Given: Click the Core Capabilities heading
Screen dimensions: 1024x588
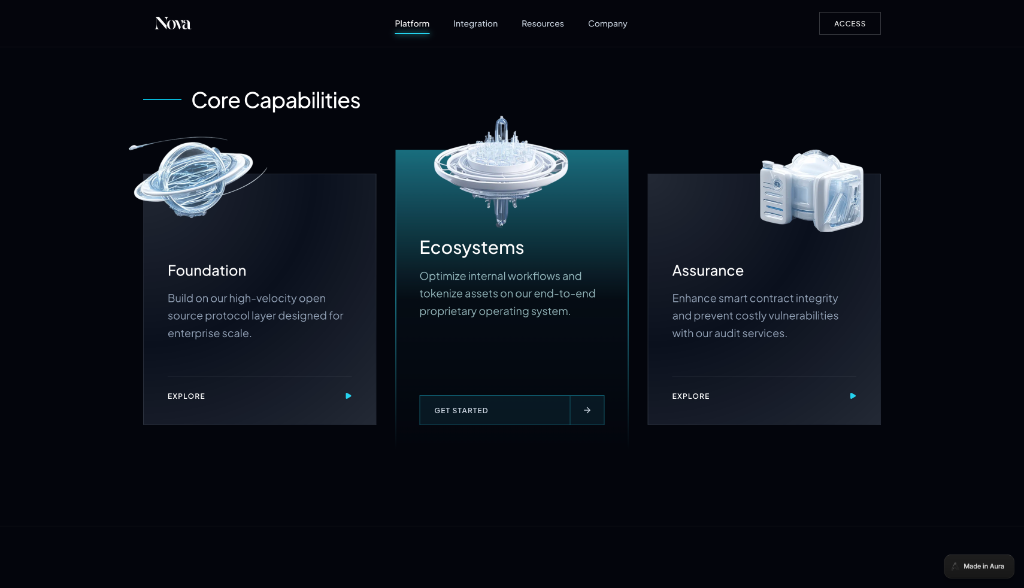Looking at the screenshot, I should pos(276,100).
